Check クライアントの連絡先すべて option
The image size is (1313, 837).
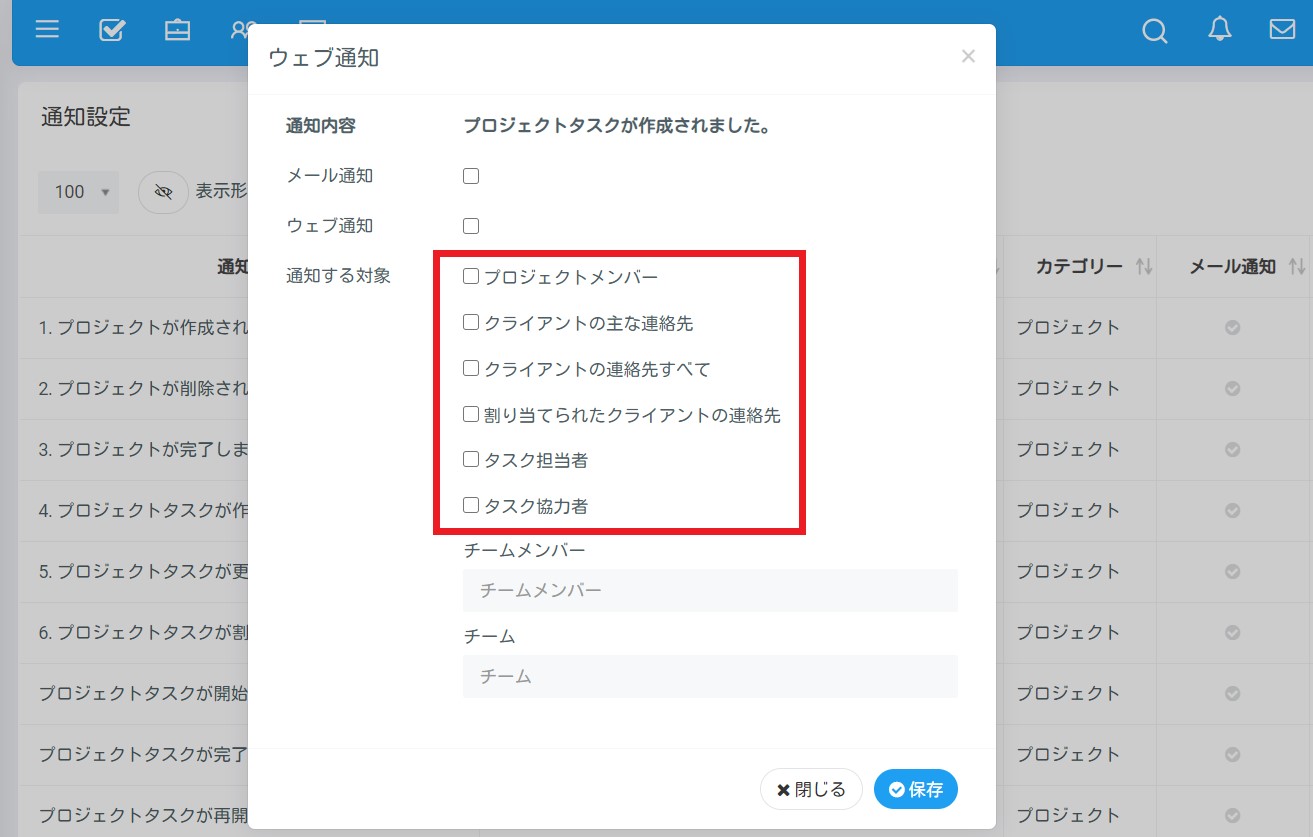[471, 369]
